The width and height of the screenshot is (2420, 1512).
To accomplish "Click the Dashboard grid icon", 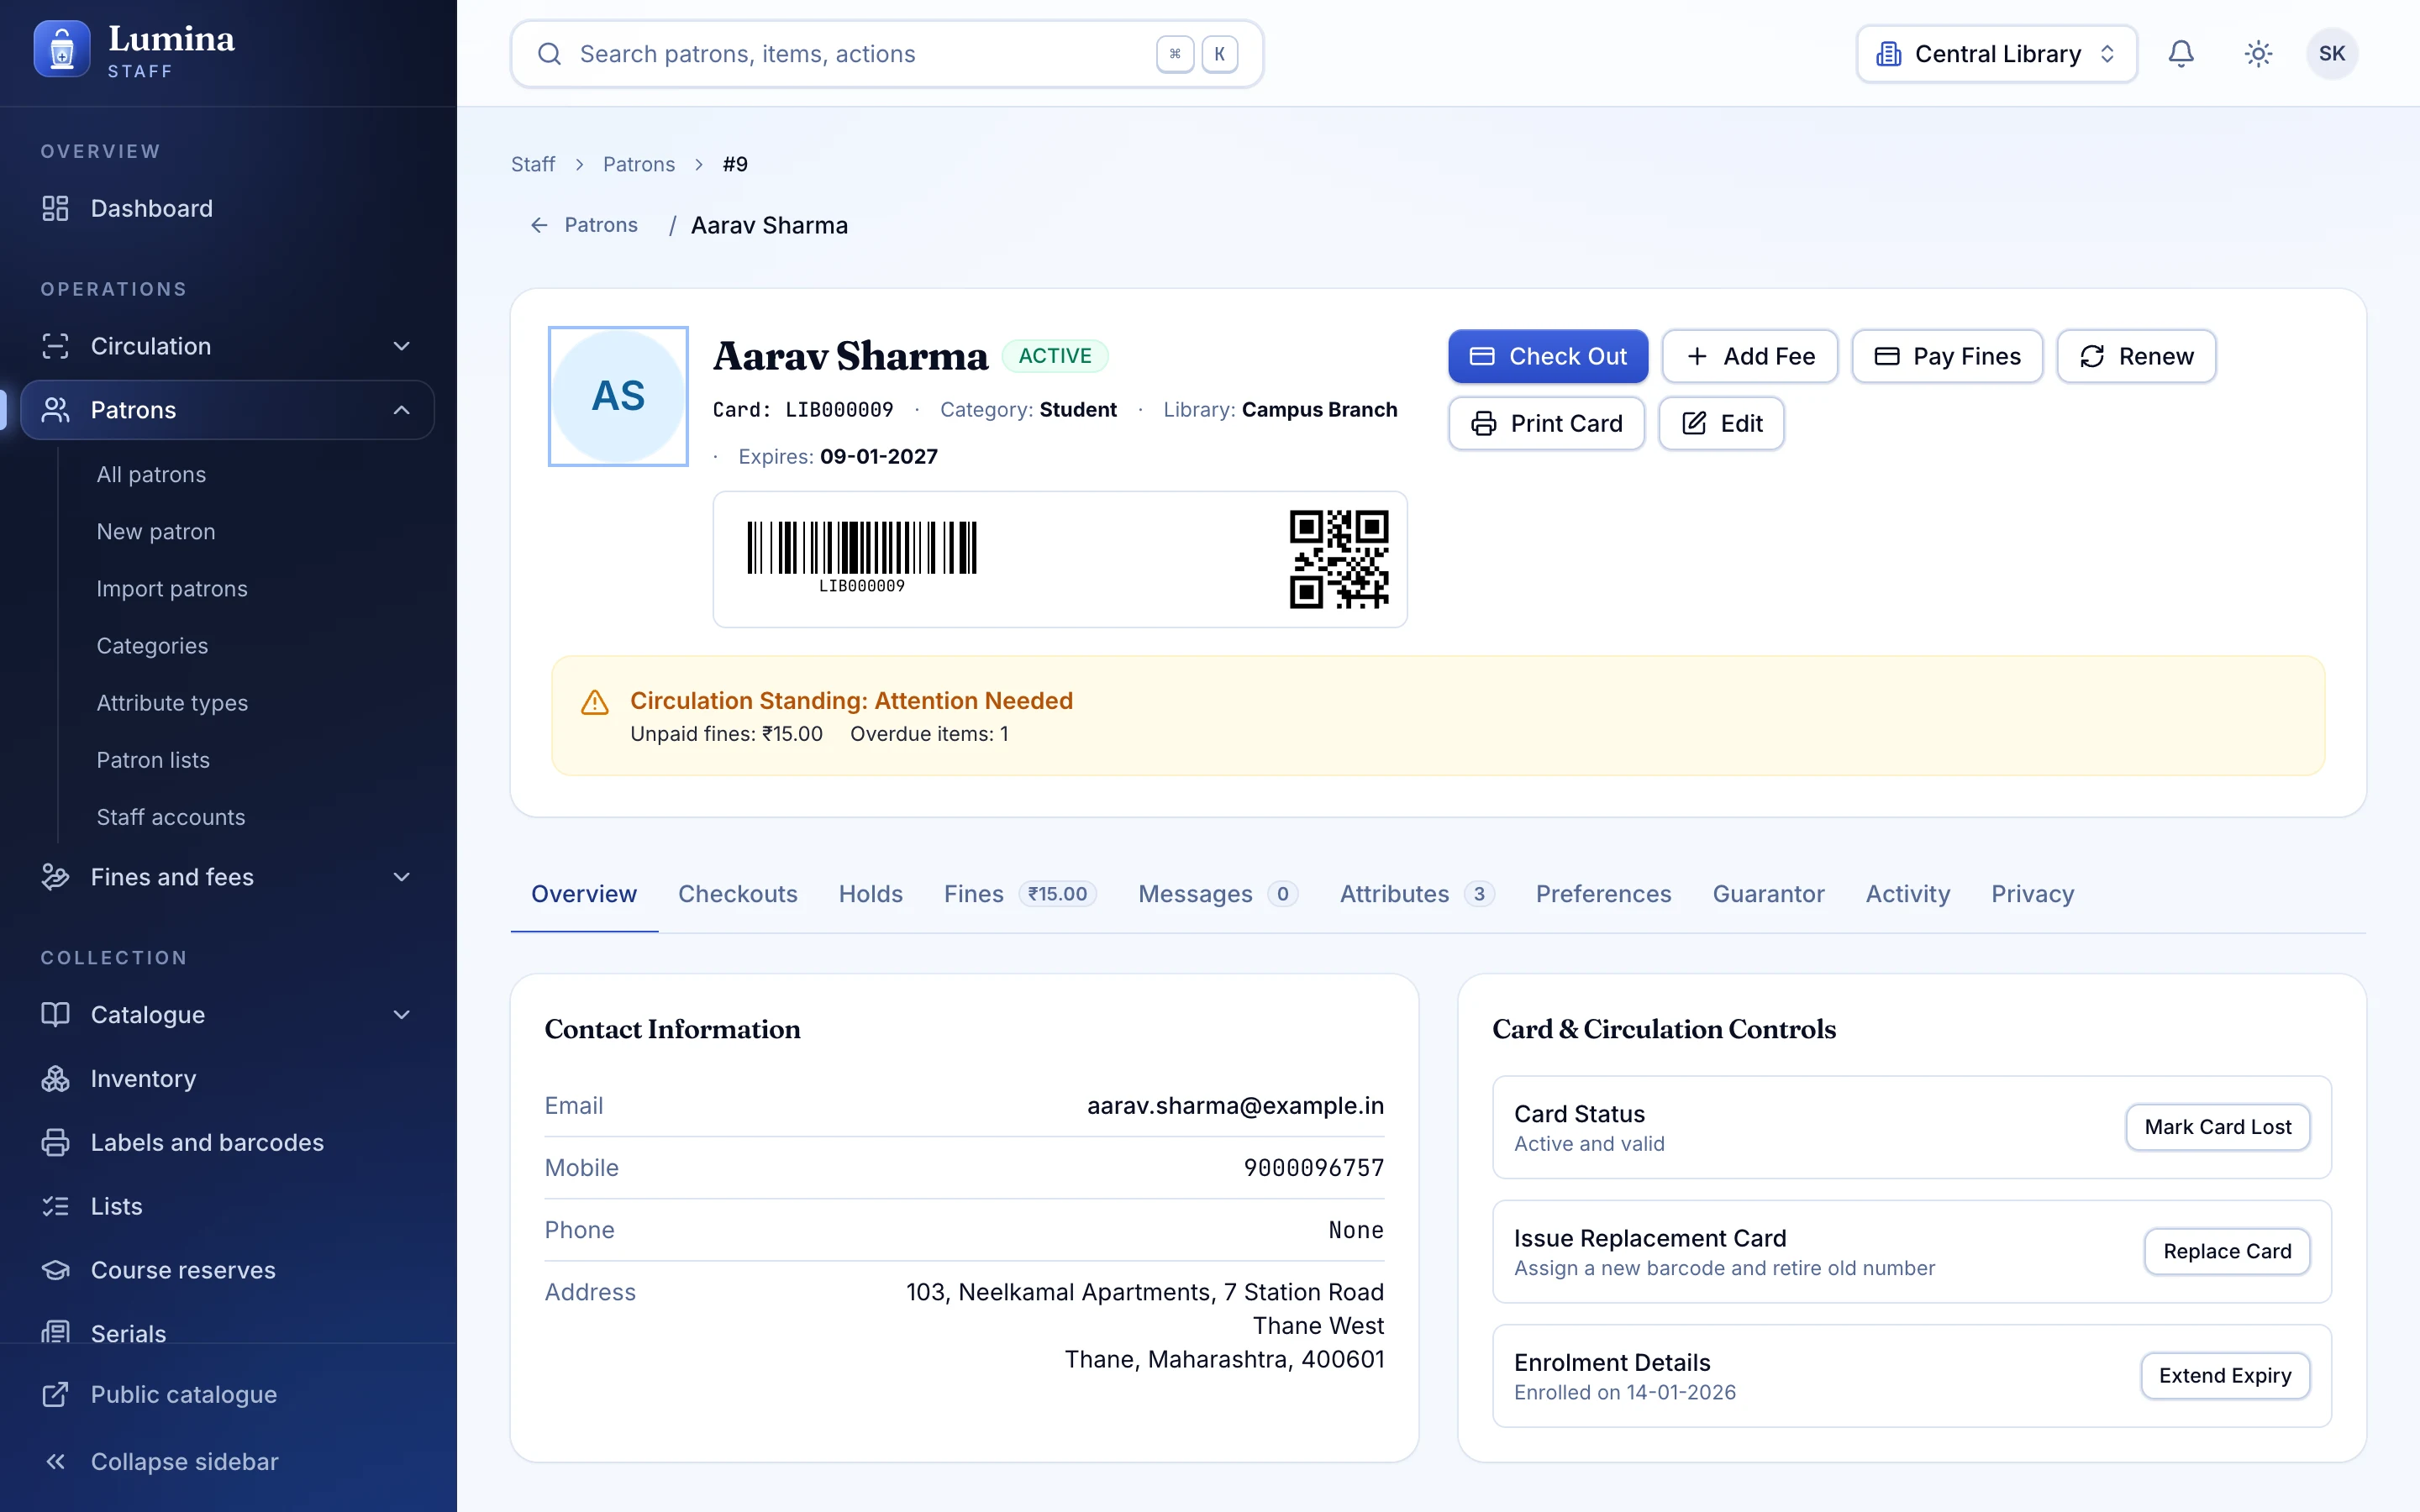I will click(55, 208).
